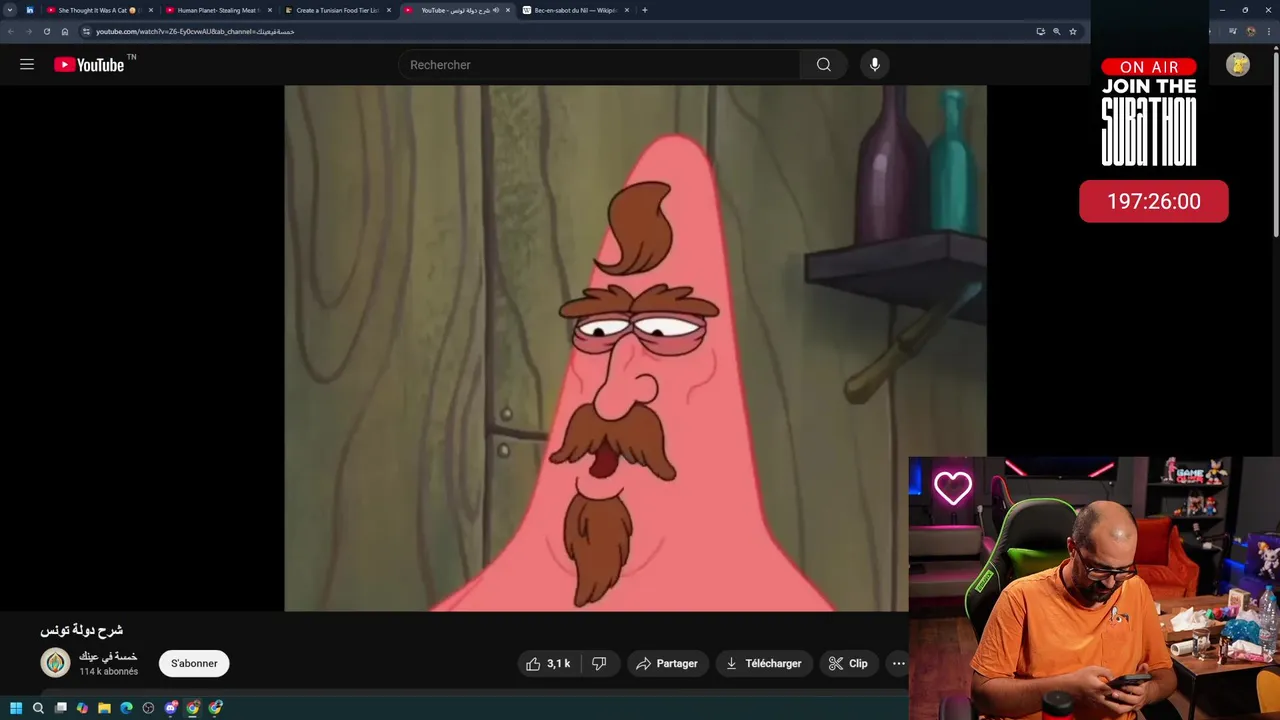Viewport: 1280px width, 720px height.
Task: Open the خمسة في عينك channel avatar
Action: [x=55, y=663]
